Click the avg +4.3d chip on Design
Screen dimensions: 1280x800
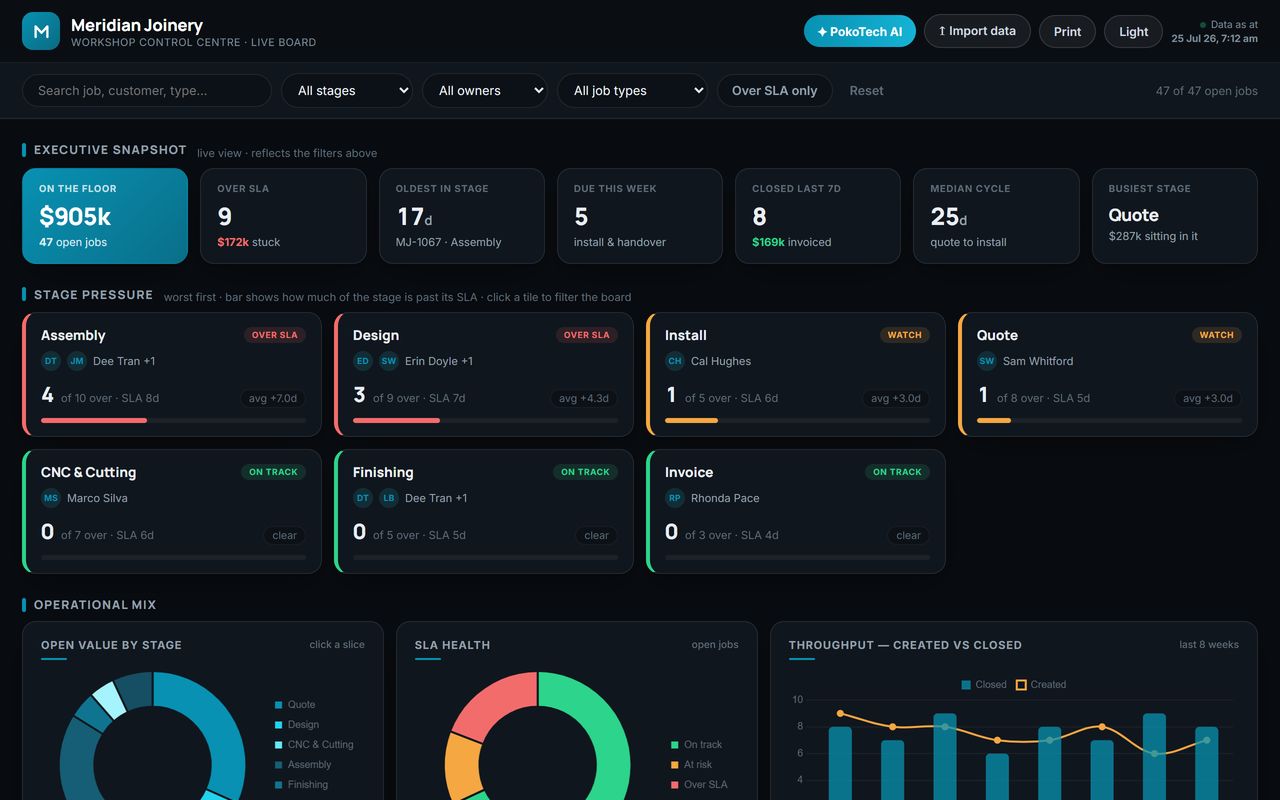(x=585, y=398)
